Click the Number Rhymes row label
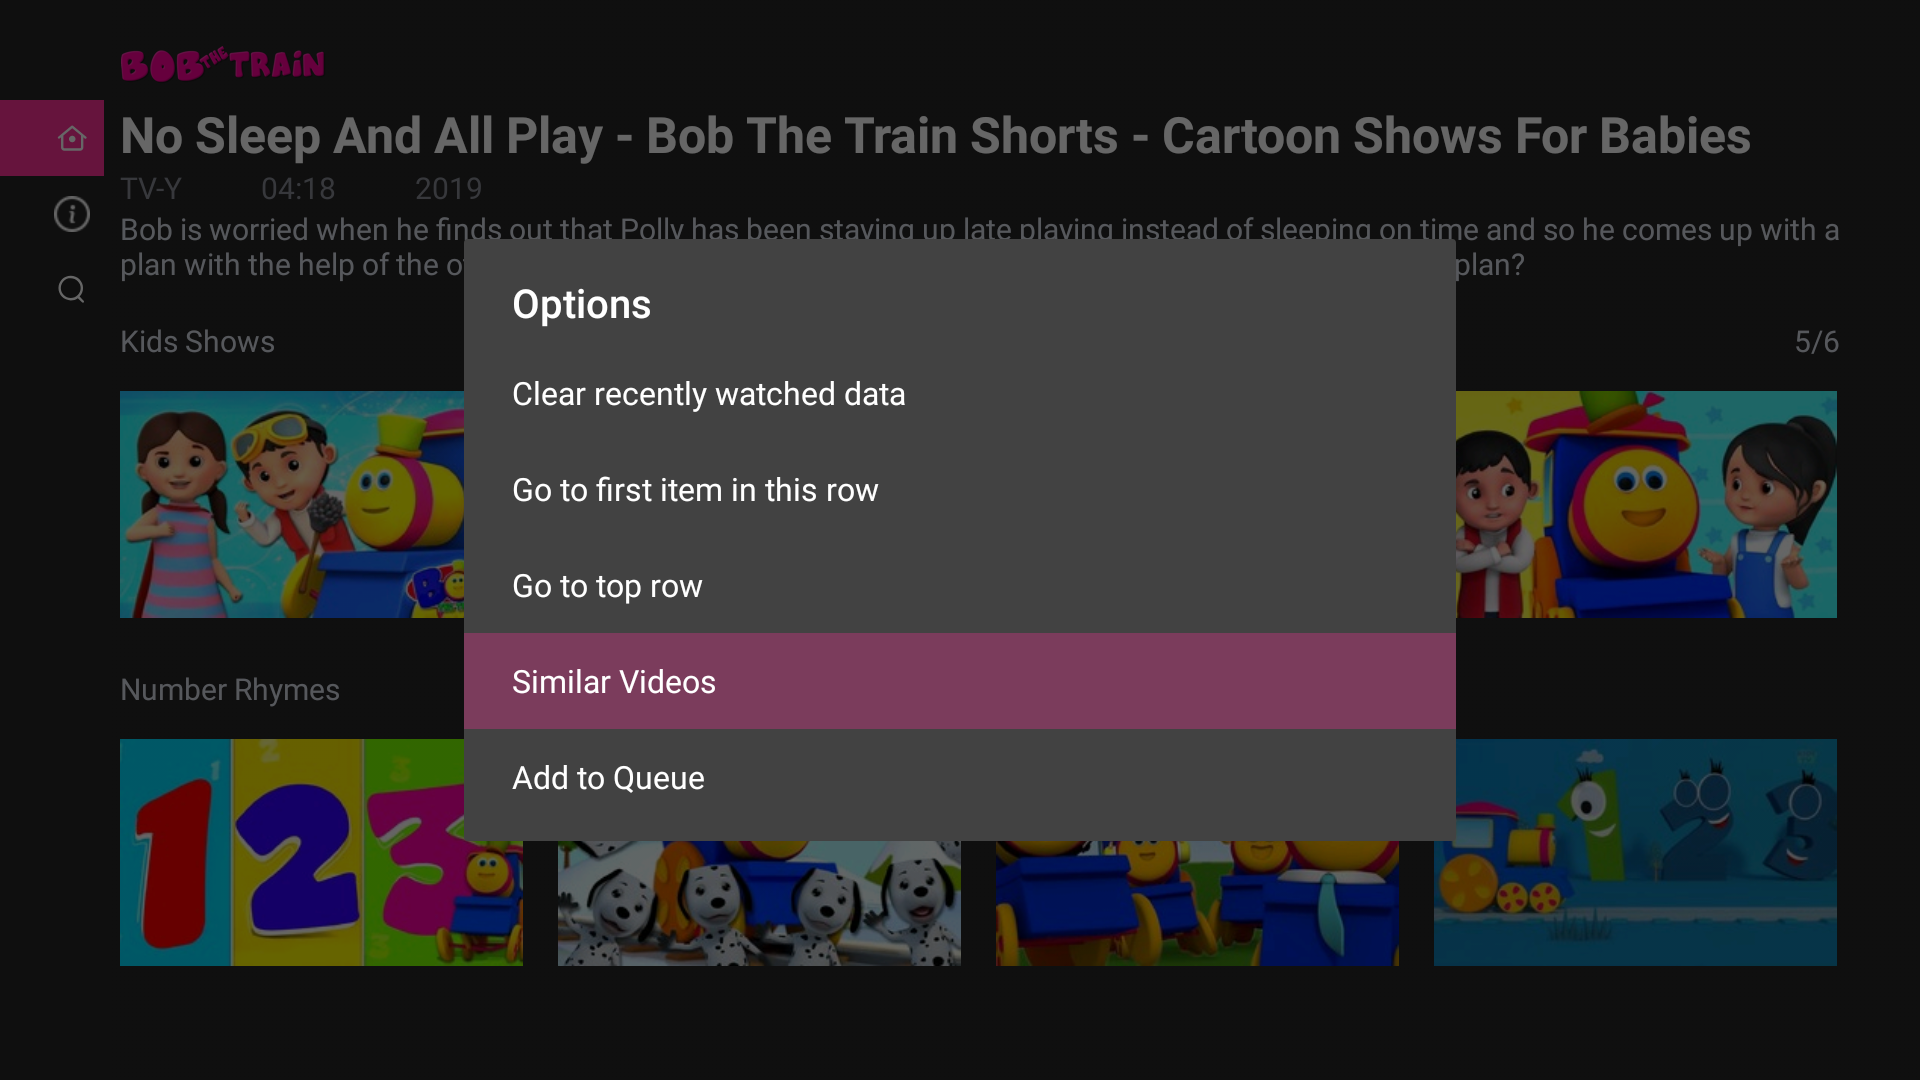The width and height of the screenshot is (1920, 1080). [229, 689]
